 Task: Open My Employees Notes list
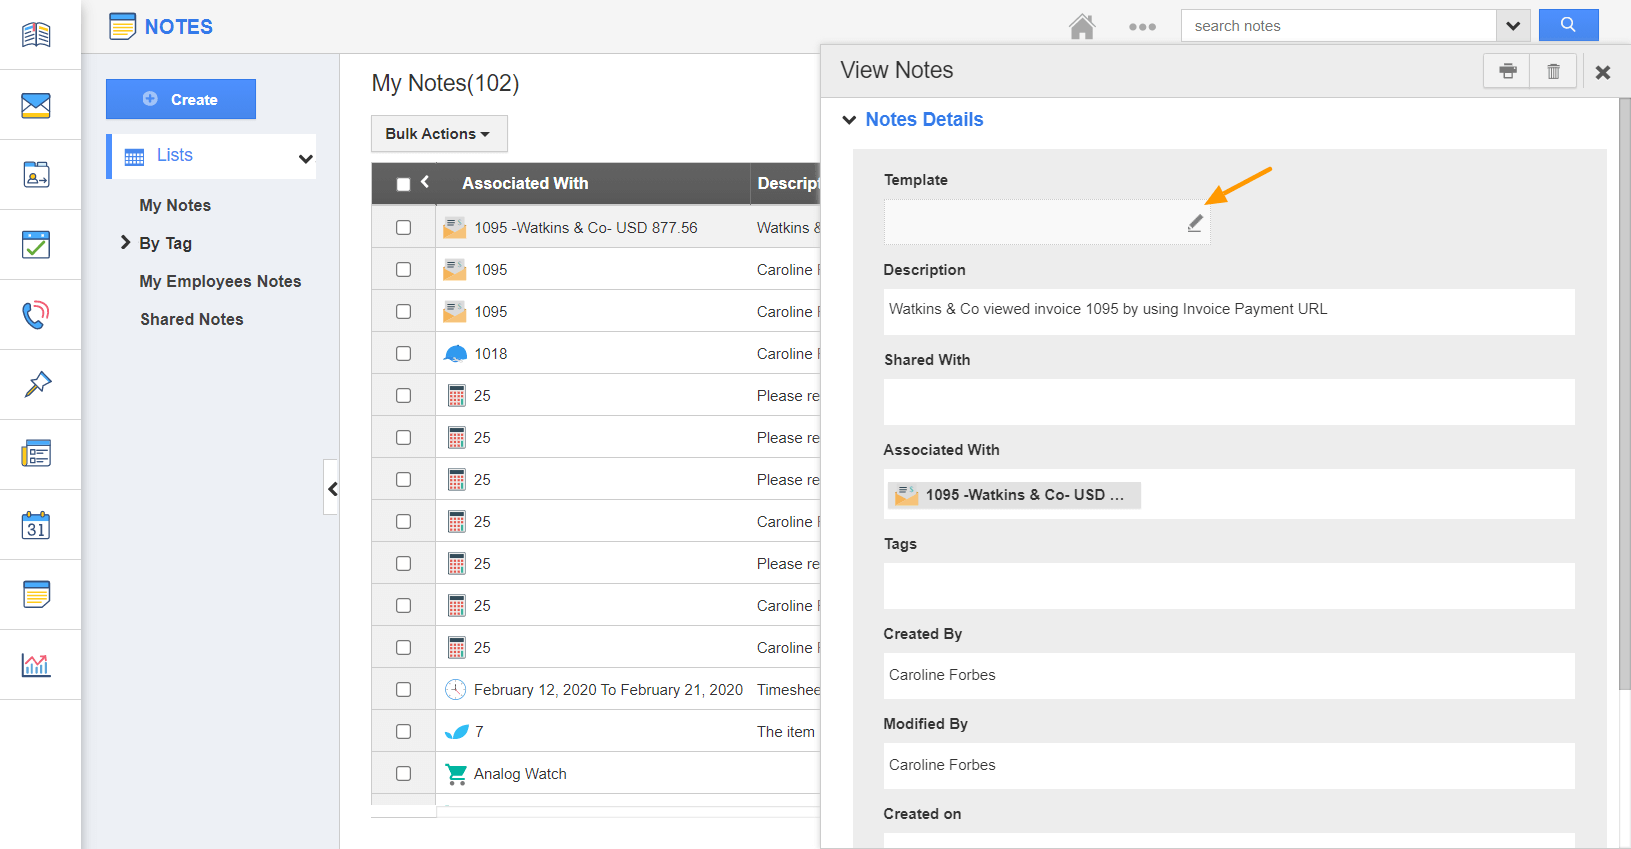(x=220, y=282)
